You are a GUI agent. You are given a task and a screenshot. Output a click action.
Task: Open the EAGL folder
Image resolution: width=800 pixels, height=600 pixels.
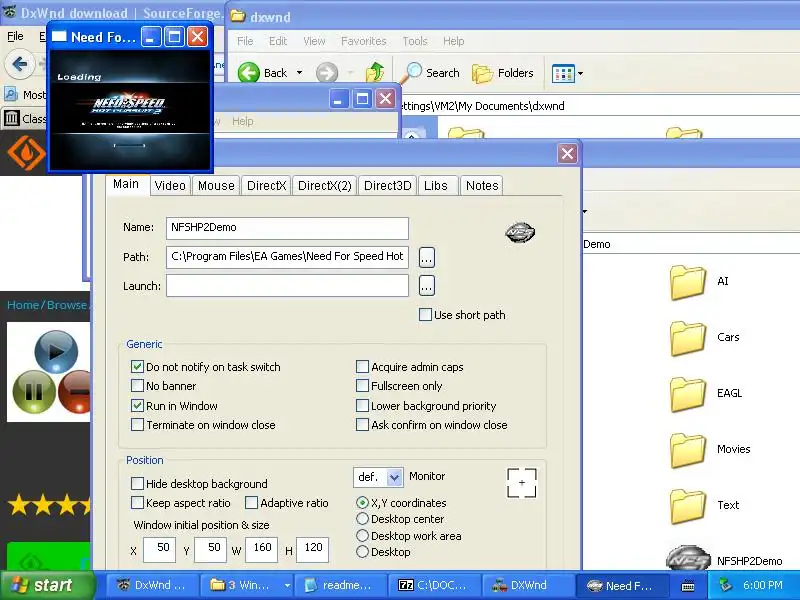pyautogui.click(x=688, y=394)
